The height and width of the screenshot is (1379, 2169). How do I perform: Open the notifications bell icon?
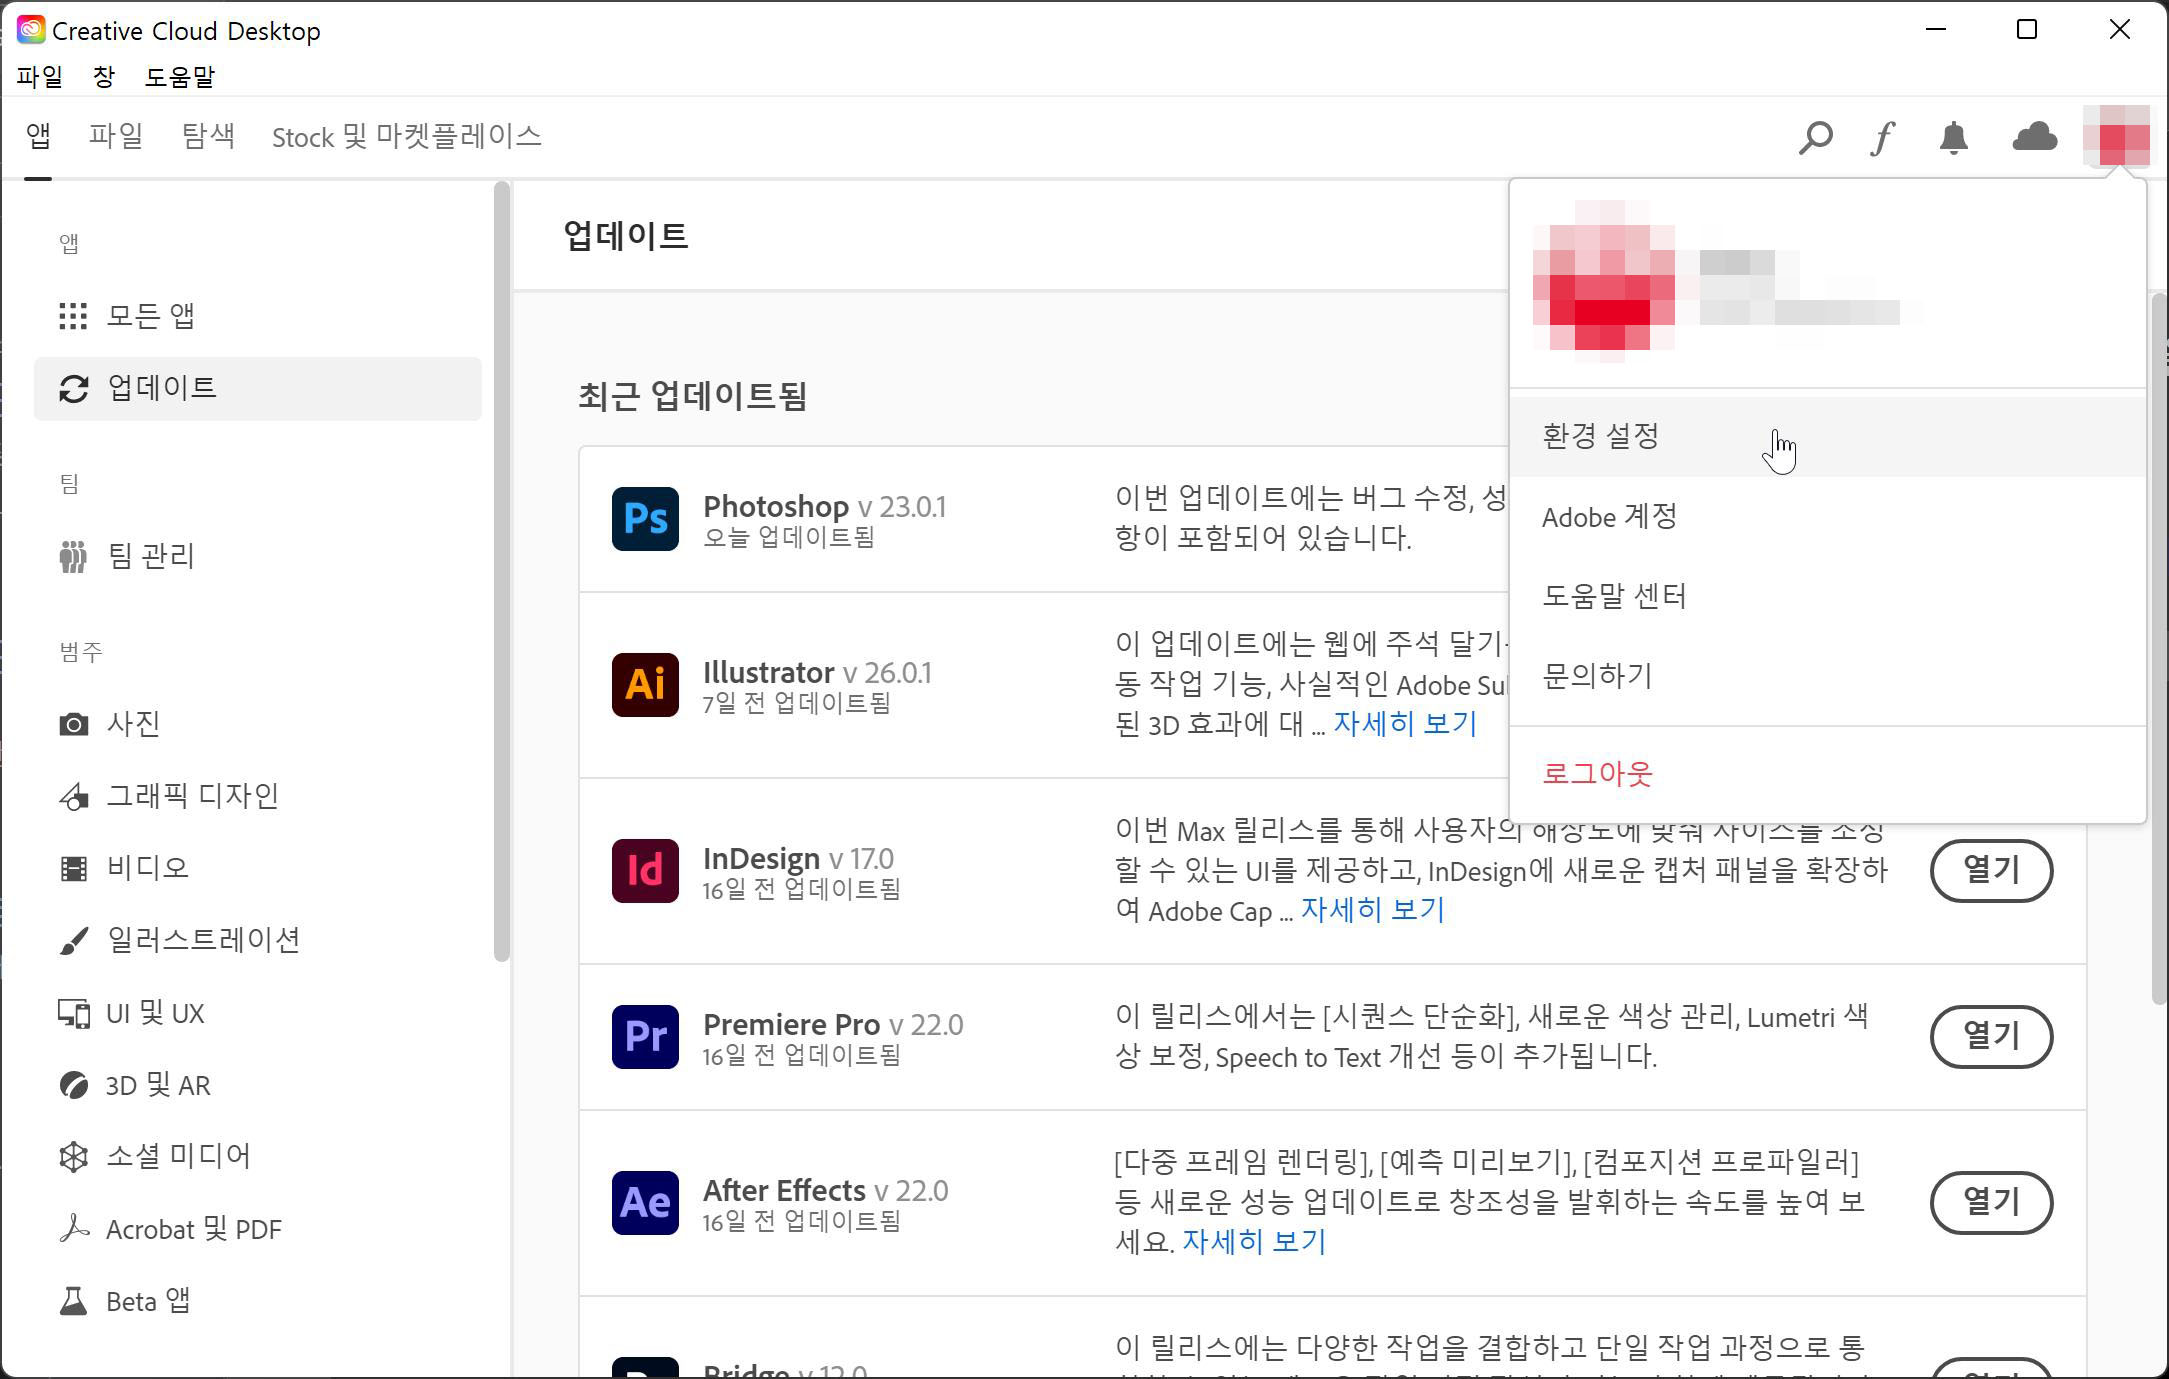pos(1953,137)
